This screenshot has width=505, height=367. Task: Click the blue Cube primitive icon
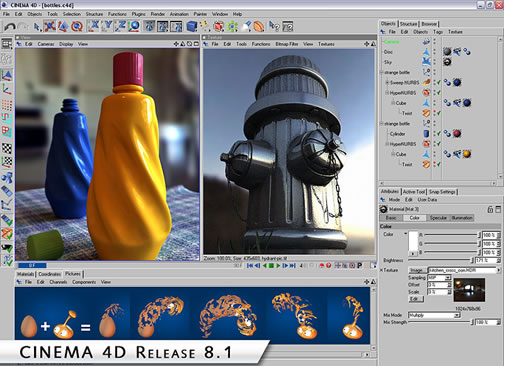click(x=192, y=26)
